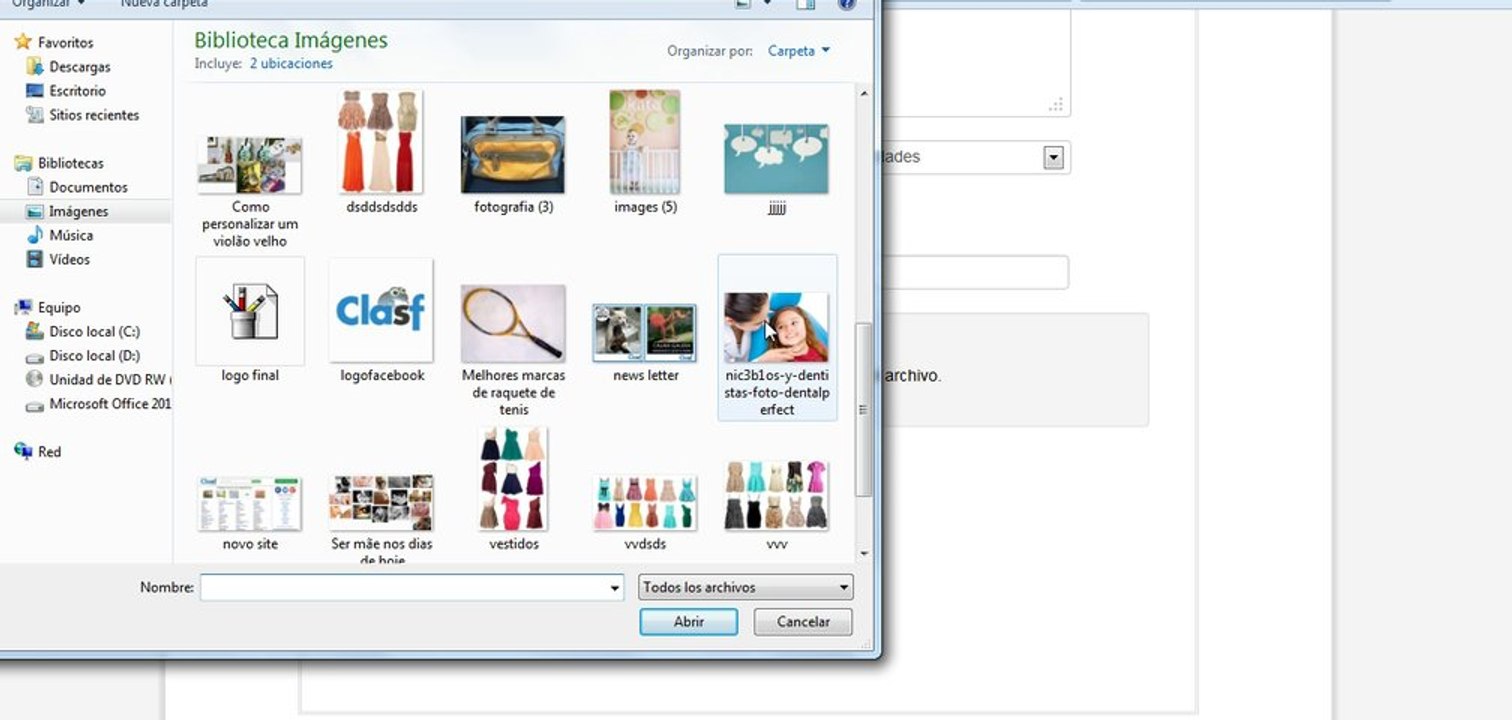Select the Bibliotecas node
1512x720 pixels.
point(70,163)
